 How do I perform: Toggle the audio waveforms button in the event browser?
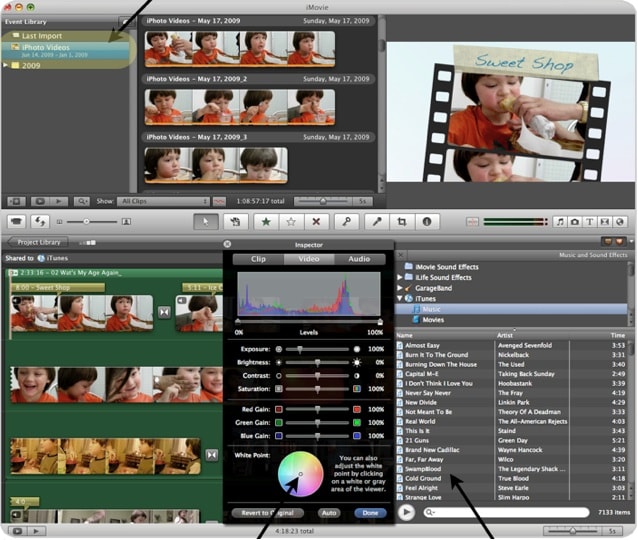click(219, 201)
